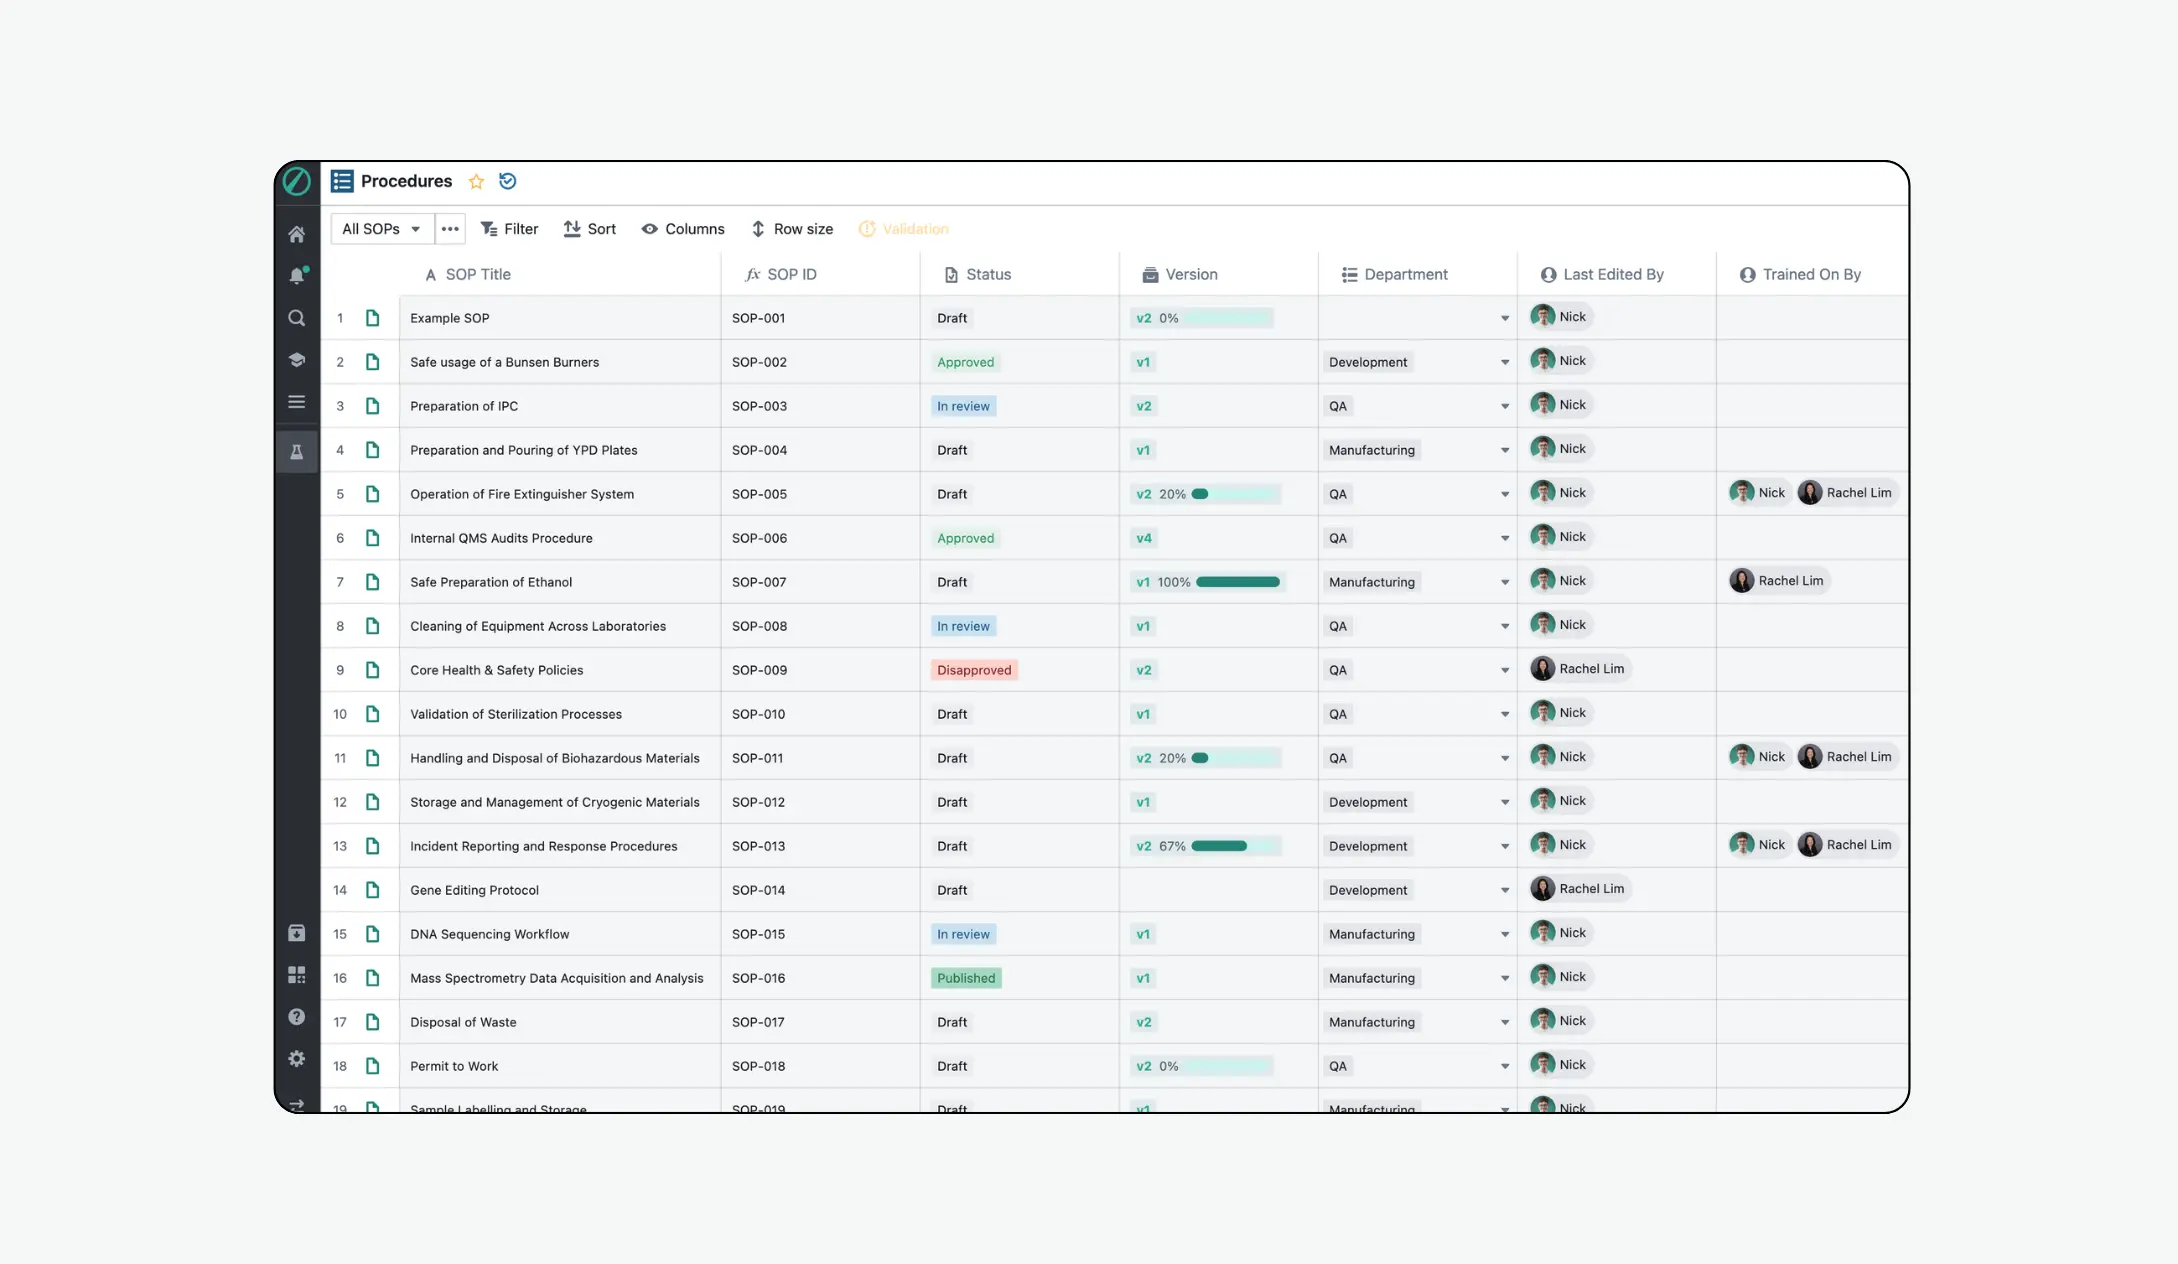Click the help question mark icon
The height and width of the screenshot is (1264, 2178).
click(296, 1016)
